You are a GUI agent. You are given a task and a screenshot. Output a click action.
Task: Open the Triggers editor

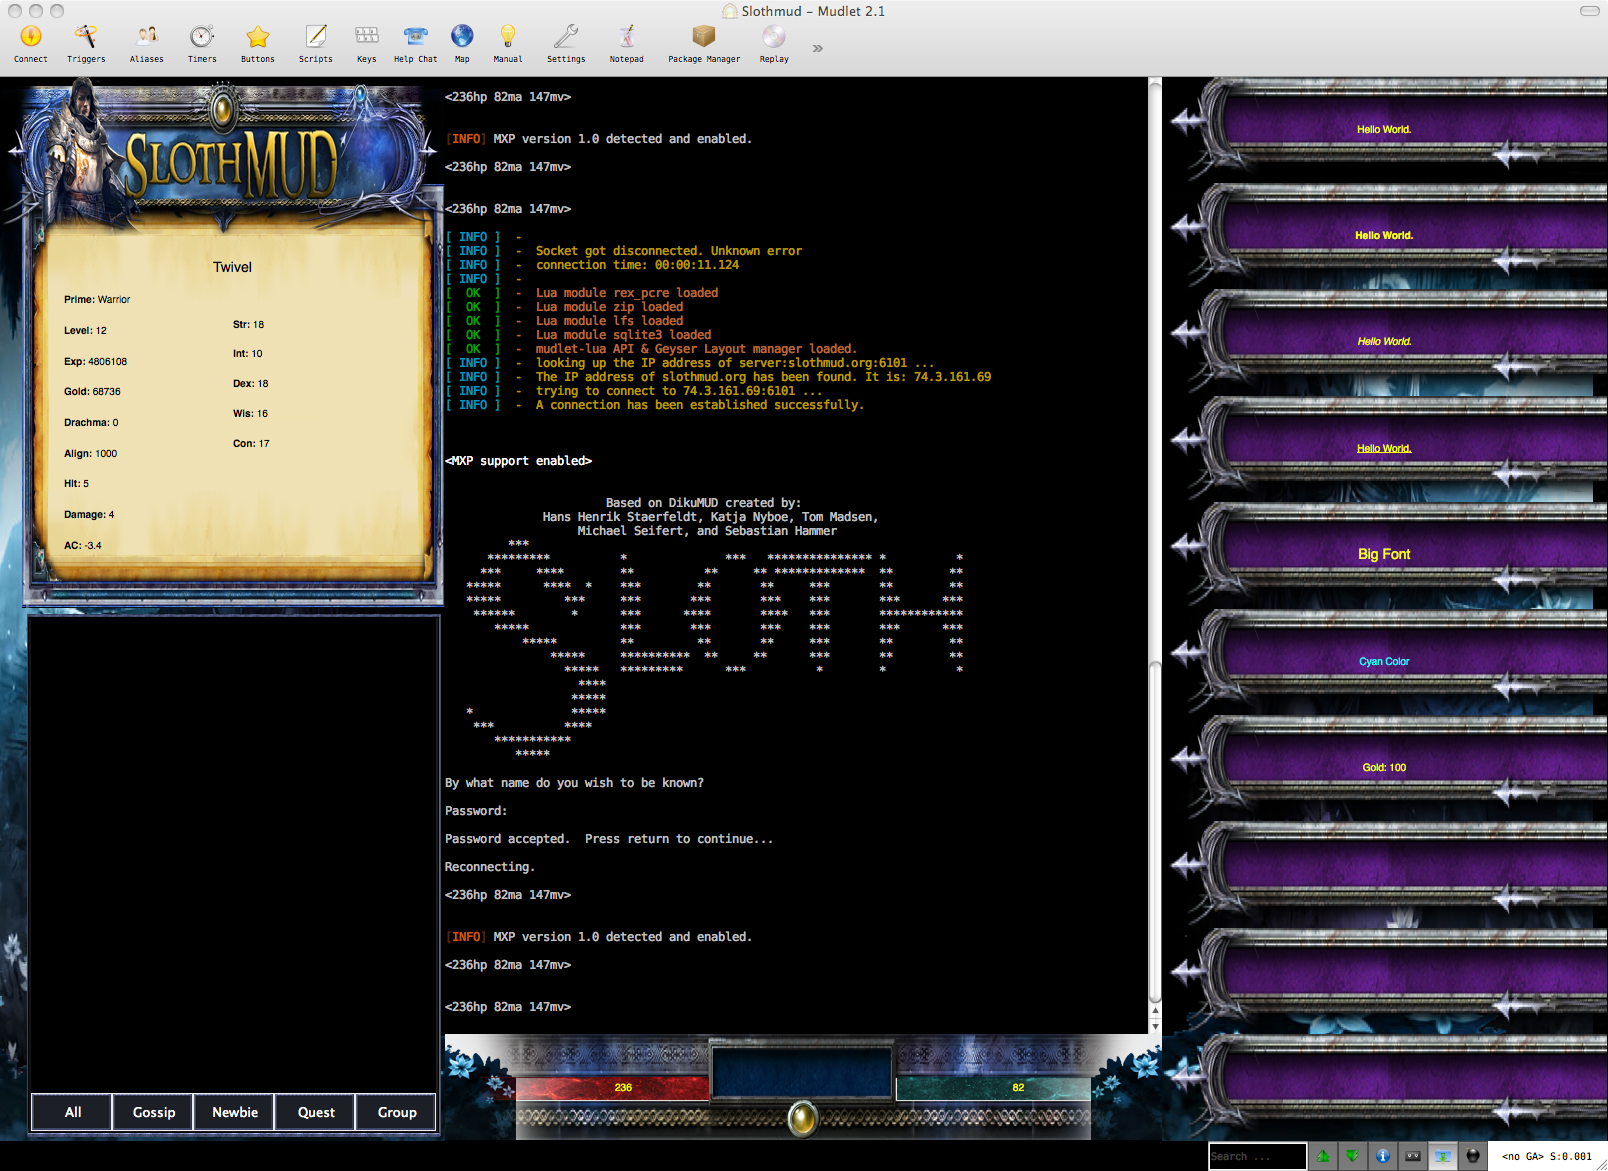[x=86, y=44]
